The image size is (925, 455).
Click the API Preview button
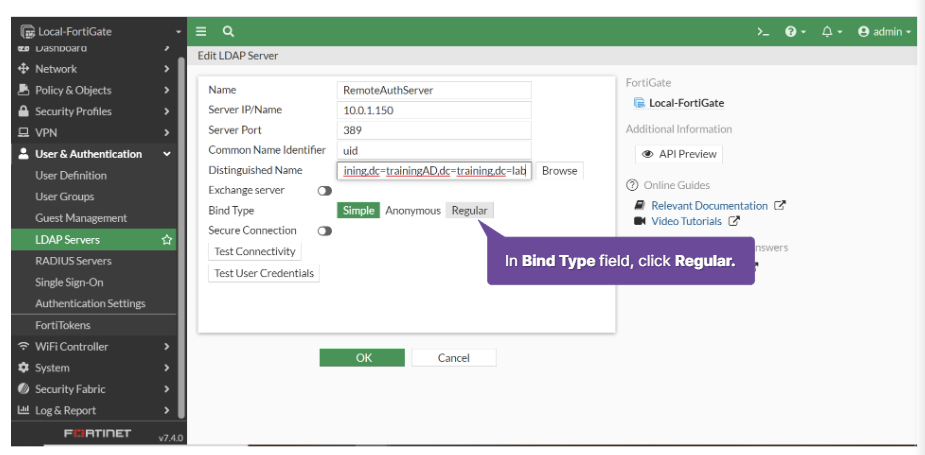tap(678, 154)
